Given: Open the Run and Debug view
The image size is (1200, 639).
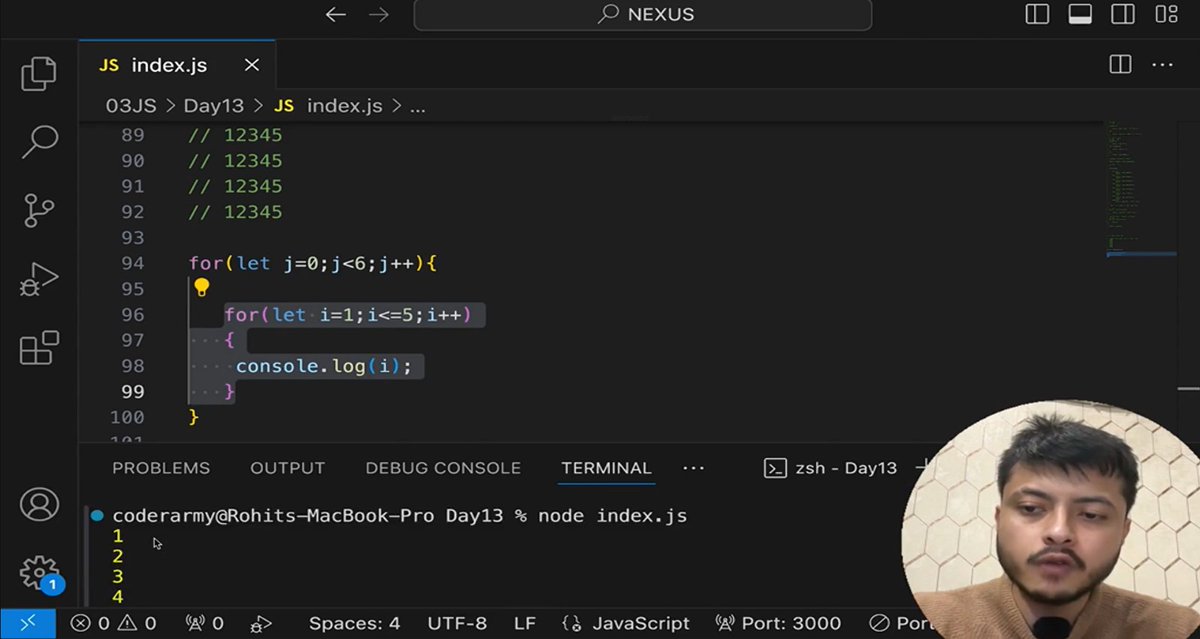Looking at the screenshot, I should 39,280.
